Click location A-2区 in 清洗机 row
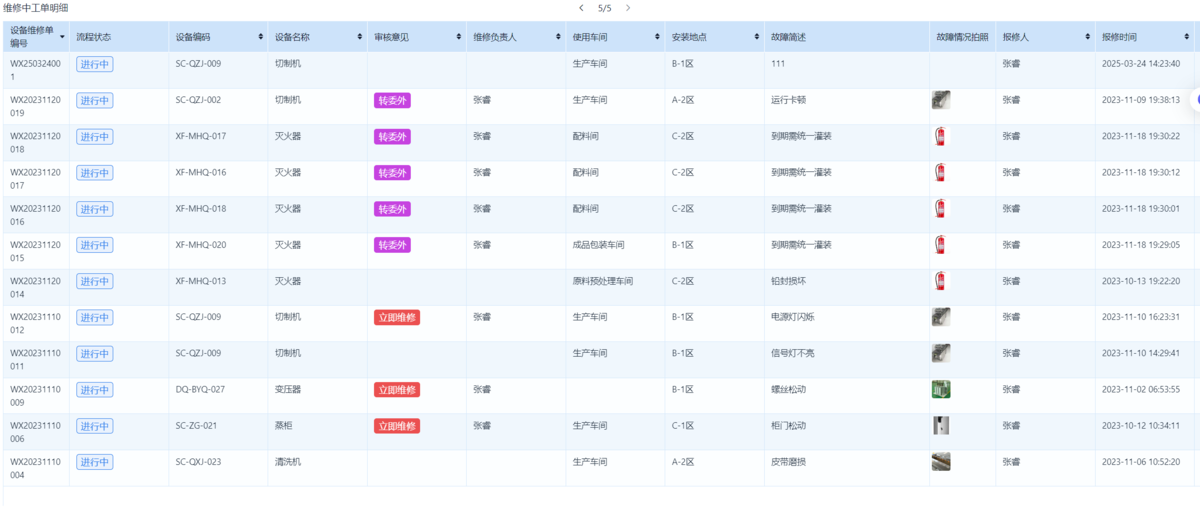The height and width of the screenshot is (507, 1200). [683, 462]
